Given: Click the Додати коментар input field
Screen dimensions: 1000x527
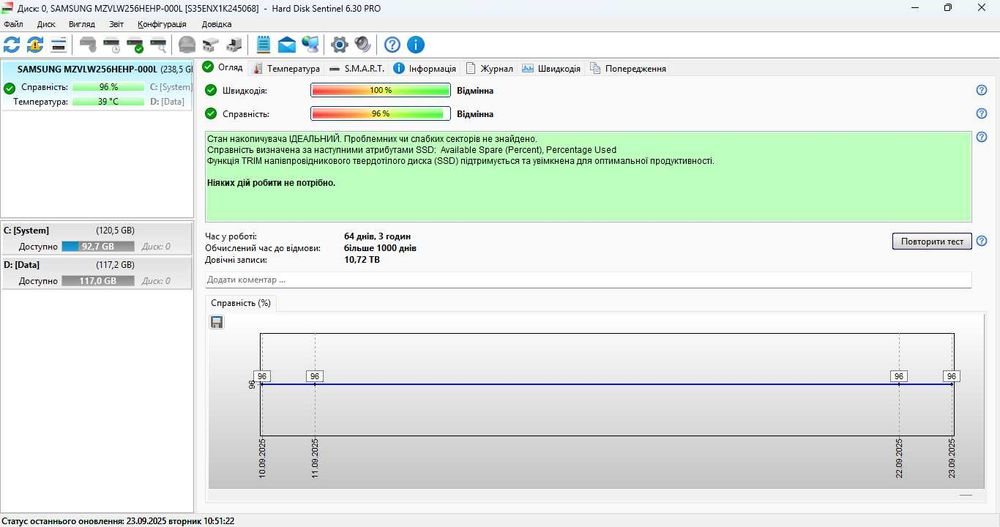Looking at the screenshot, I should [x=588, y=279].
